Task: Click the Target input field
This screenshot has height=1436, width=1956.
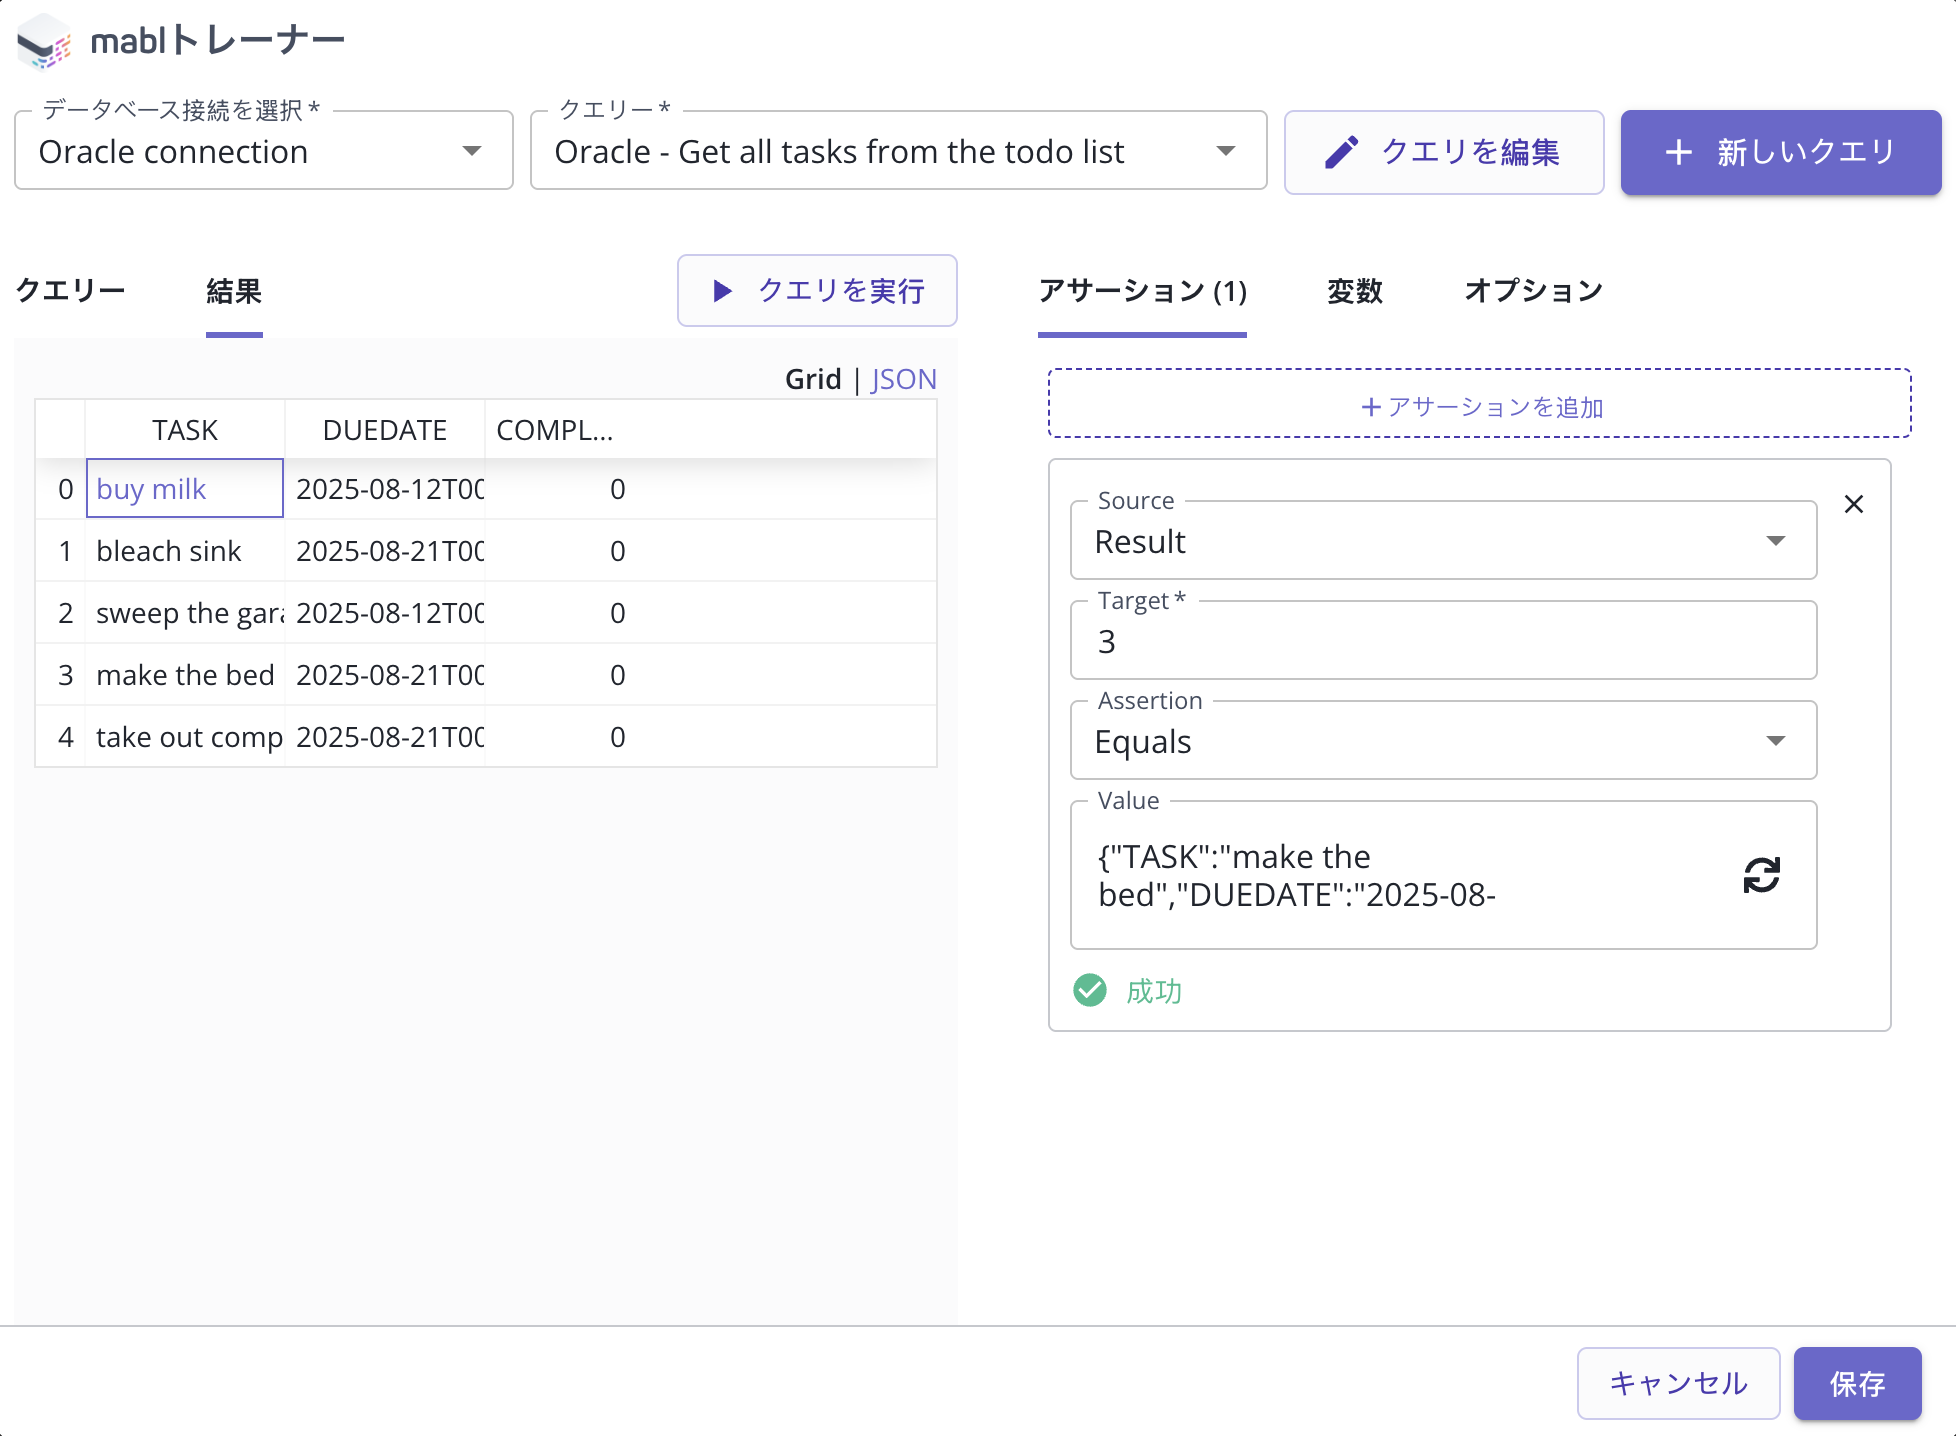Action: coord(1442,641)
